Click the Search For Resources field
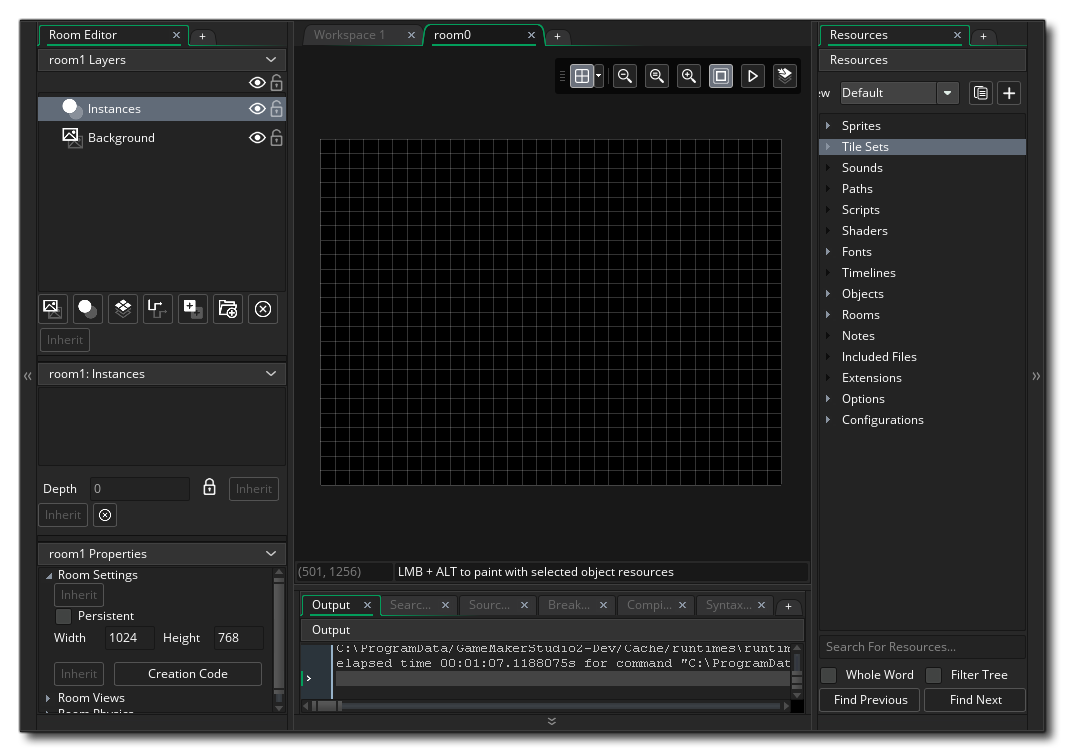 tap(922, 647)
